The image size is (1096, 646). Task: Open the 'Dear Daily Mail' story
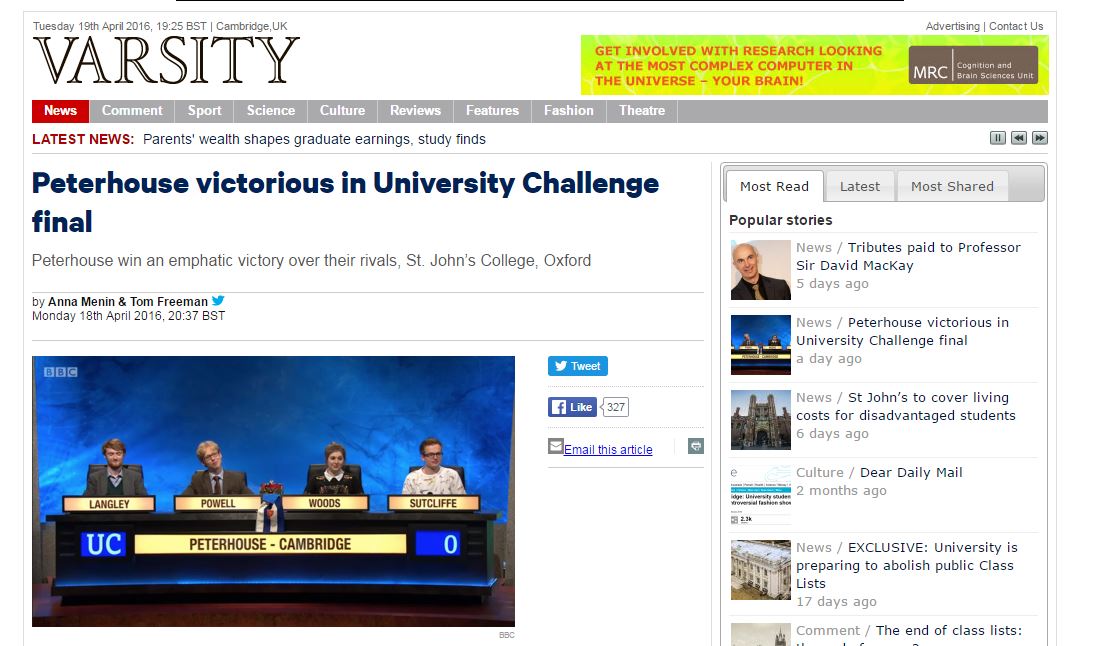pos(911,473)
